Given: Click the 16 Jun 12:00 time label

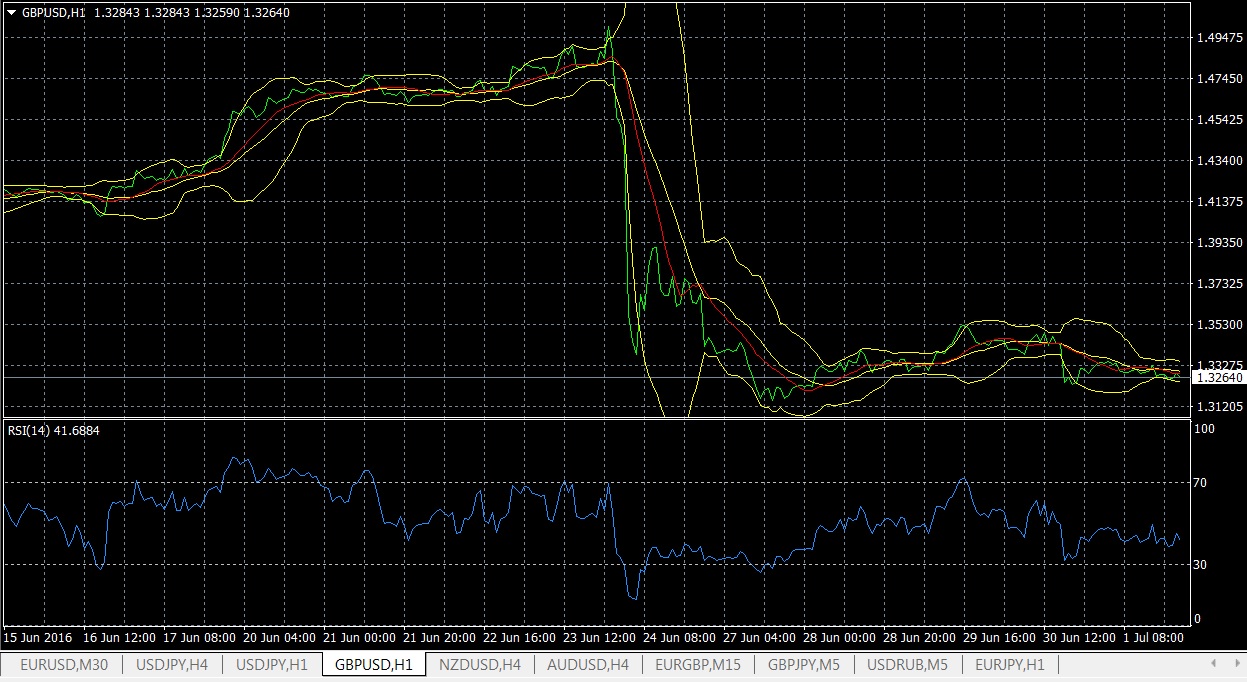Looking at the screenshot, I should coord(119,637).
